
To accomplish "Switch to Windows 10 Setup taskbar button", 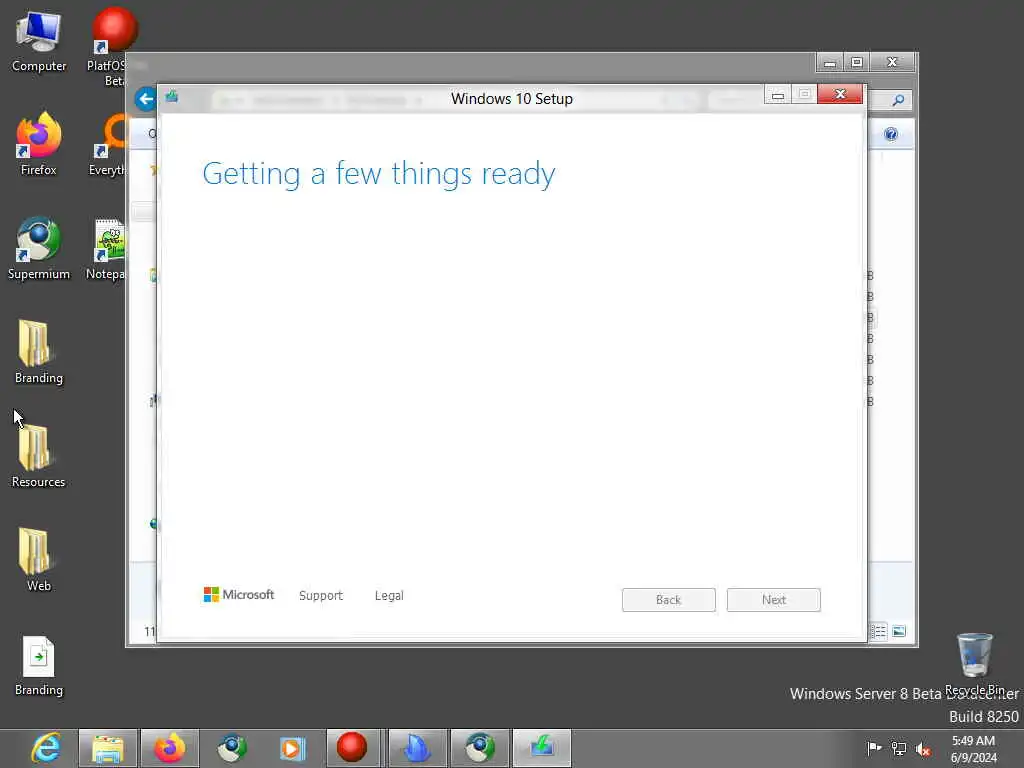I will (x=541, y=748).
